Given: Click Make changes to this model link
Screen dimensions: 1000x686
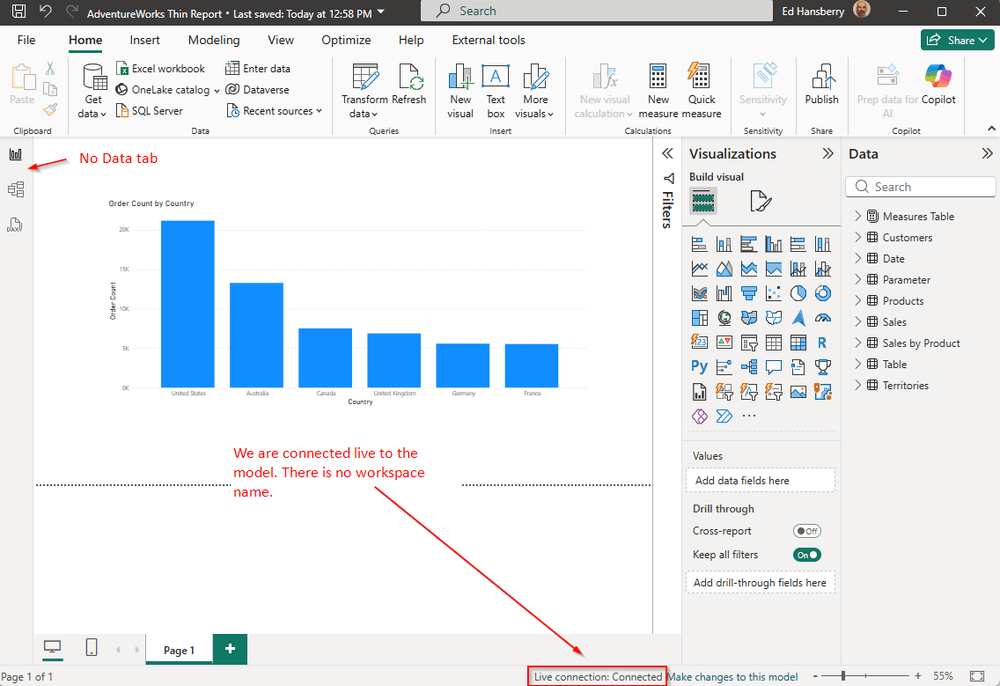Looking at the screenshot, I should [x=733, y=676].
